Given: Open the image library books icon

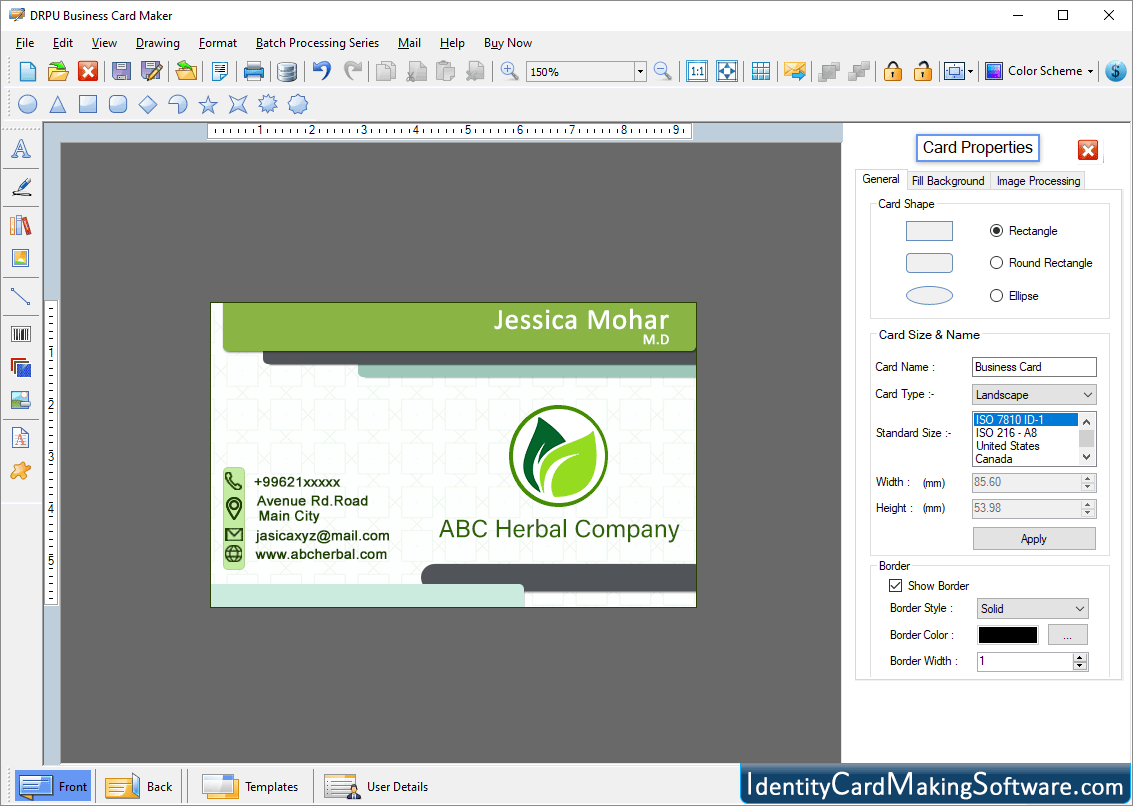Looking at the screenshot, I should coord(21,226).
